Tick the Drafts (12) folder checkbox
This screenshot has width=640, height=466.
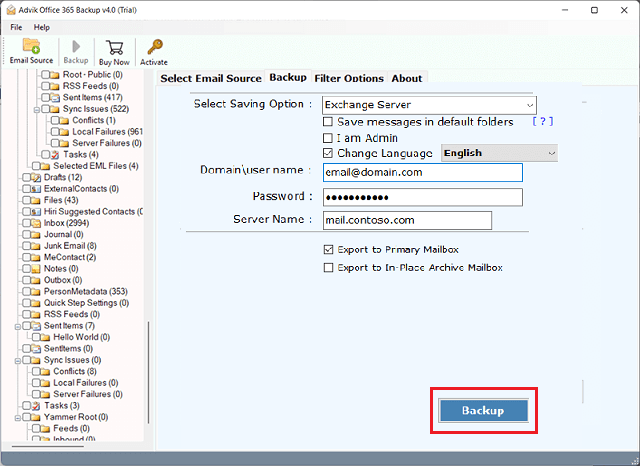click(x=27, y=177)
